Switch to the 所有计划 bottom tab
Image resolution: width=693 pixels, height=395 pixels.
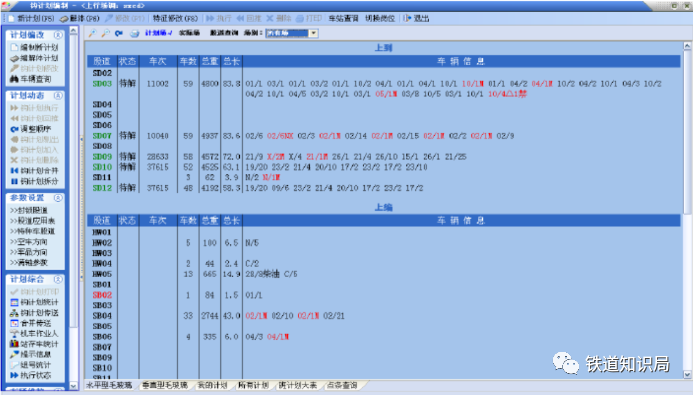pos(253,385)
